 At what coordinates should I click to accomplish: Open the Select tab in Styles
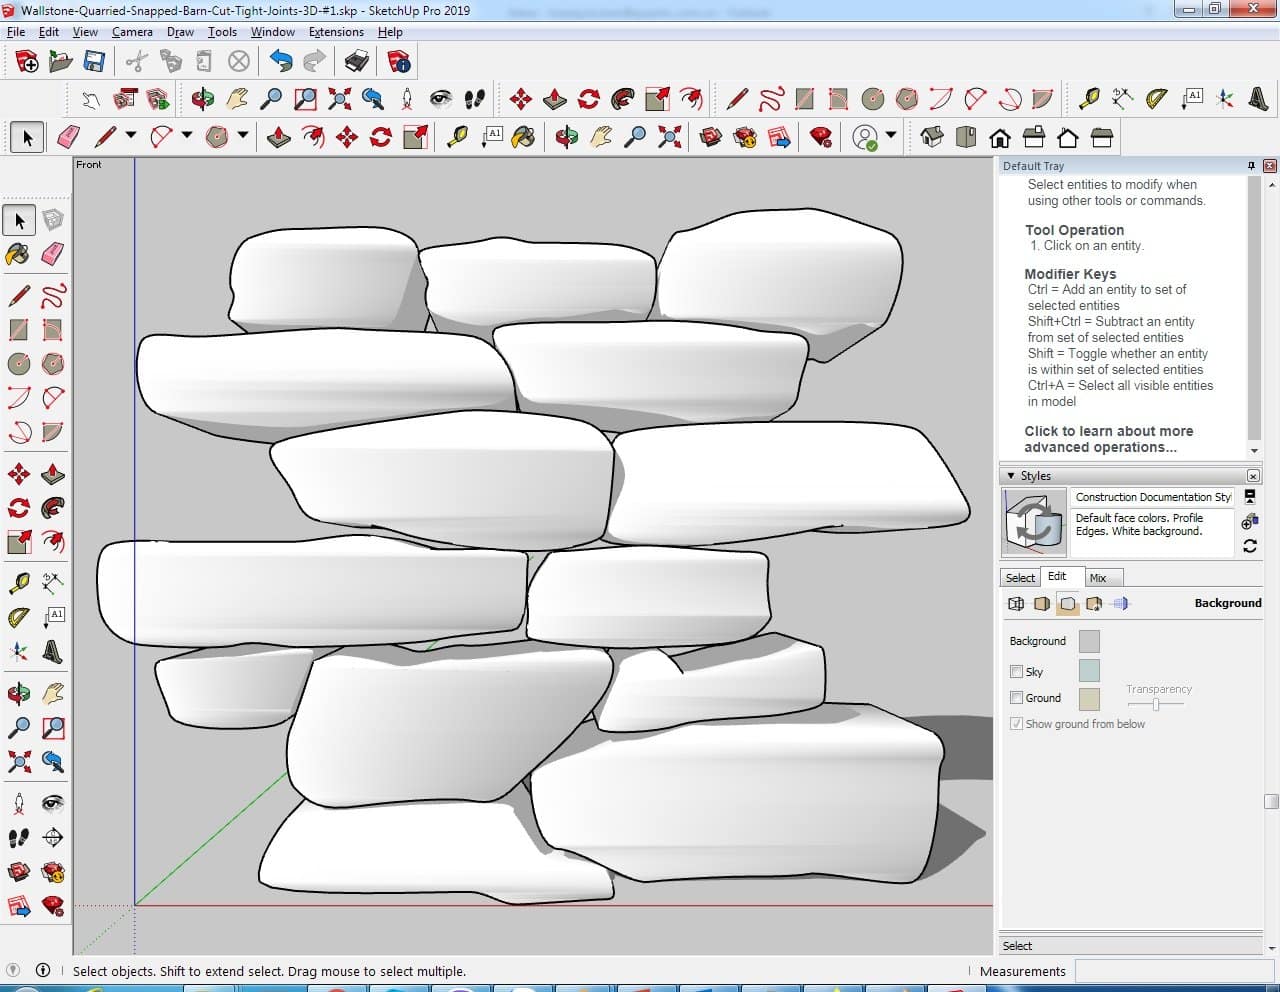(1020, 578)
